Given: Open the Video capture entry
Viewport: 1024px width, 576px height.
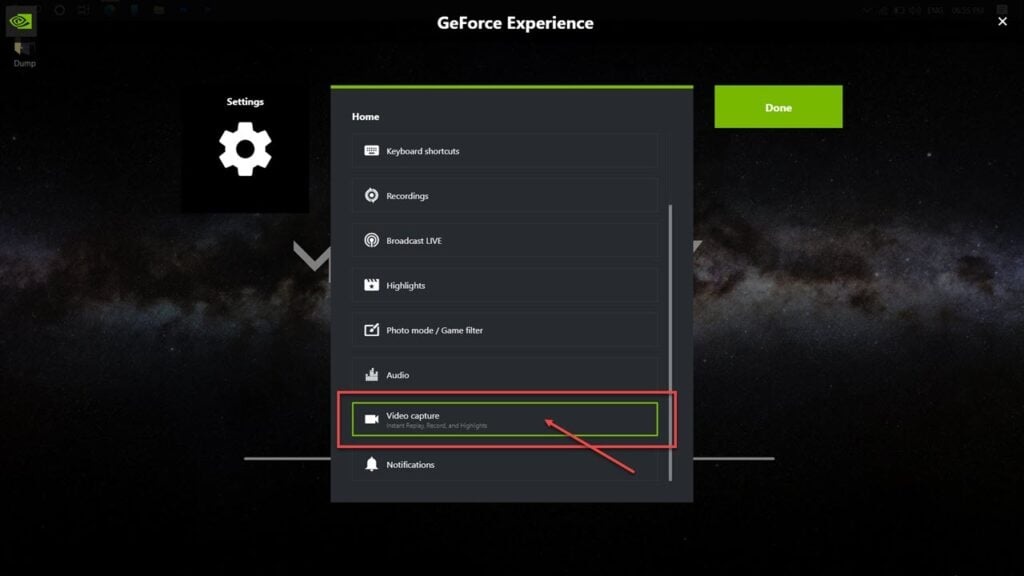Looking at the screenshot, I should (505, 419).
